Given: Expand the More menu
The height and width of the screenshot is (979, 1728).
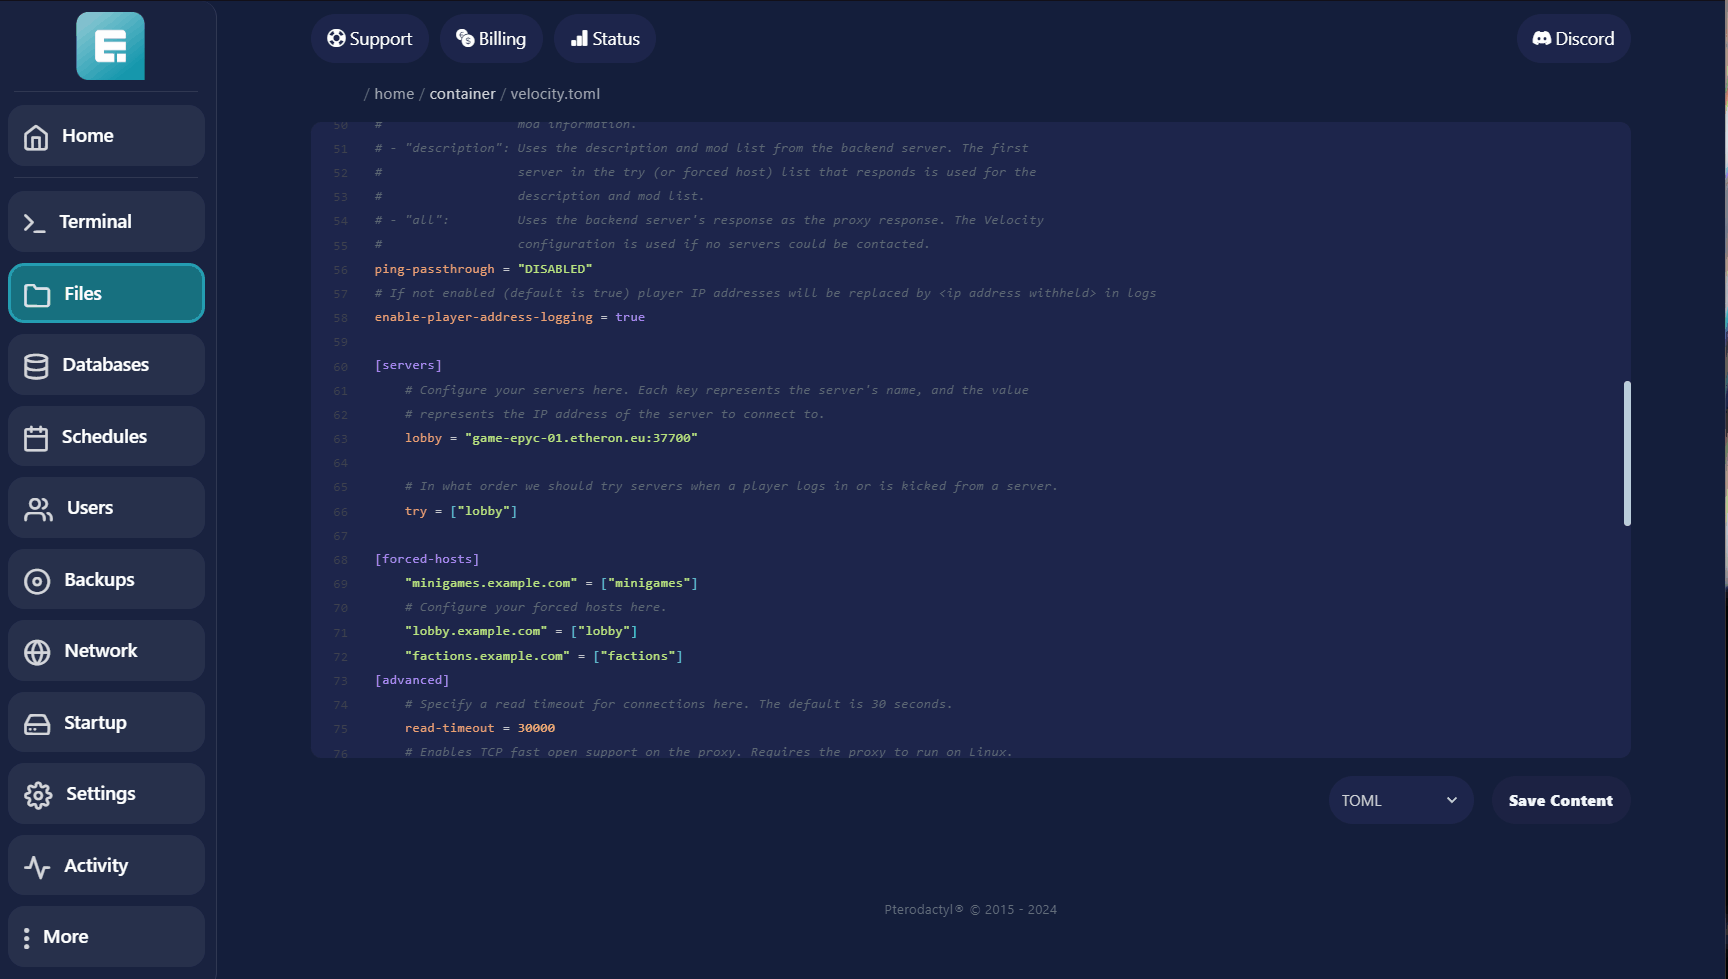Looking at the screenshot, I should click(x=106, y=937).
